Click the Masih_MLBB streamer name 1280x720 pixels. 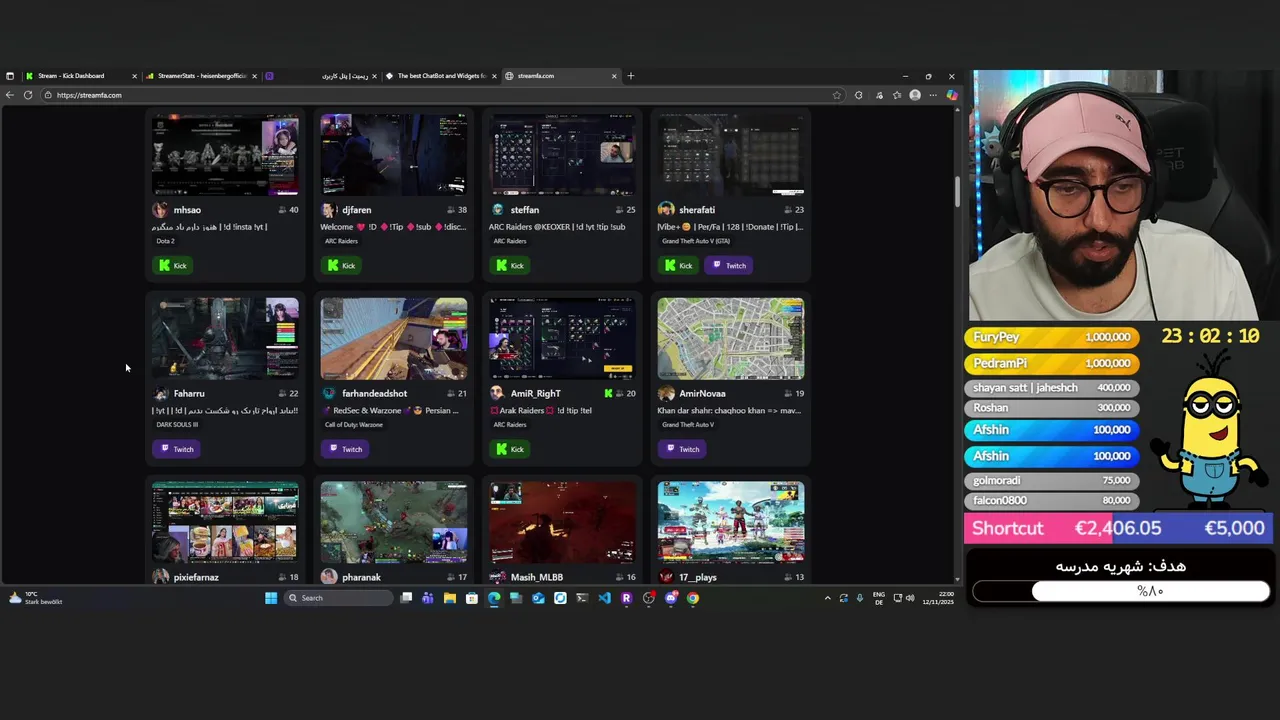tap(537, 577)
